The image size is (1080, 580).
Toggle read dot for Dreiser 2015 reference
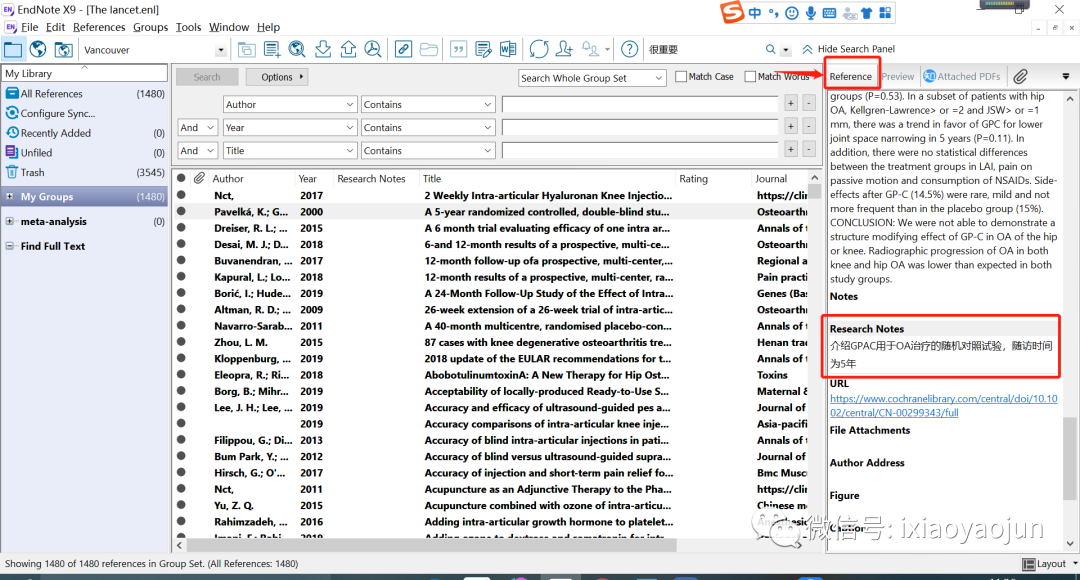pyautogui.click(x=182, y=228)
